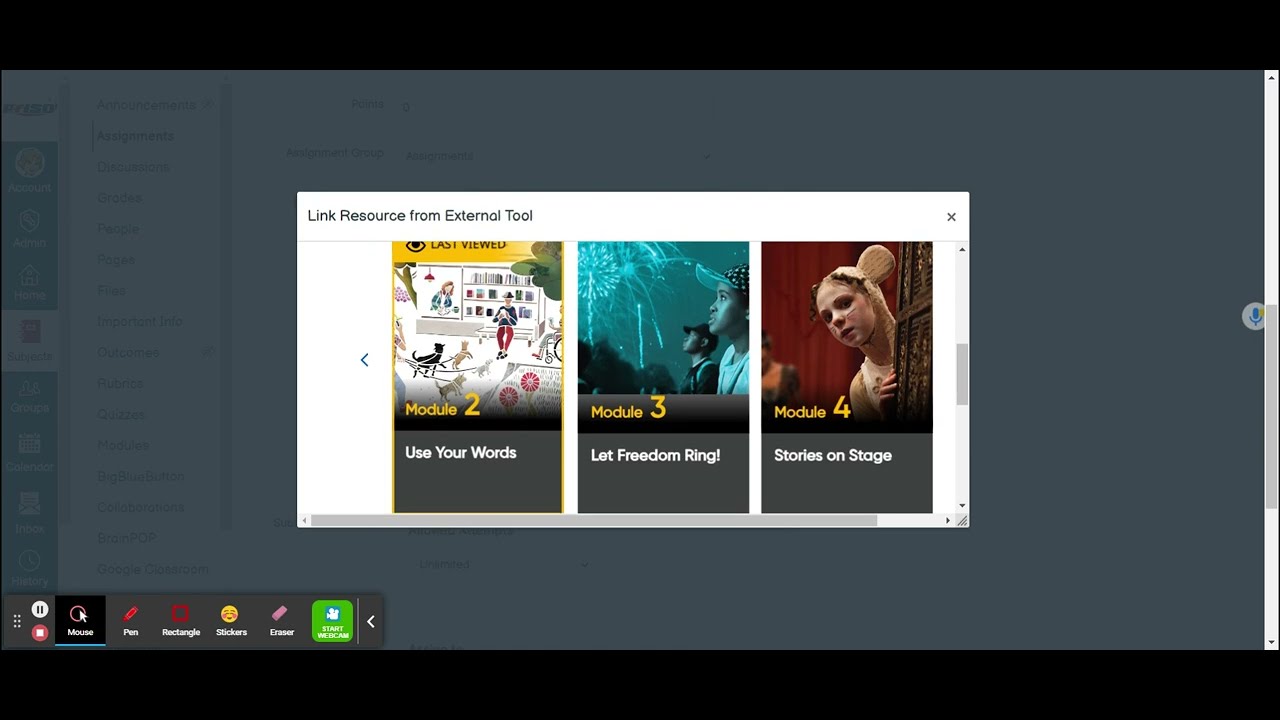Open the Stickers tool
This screenshot has width=1280, height=720.
[x=231, y=620]
